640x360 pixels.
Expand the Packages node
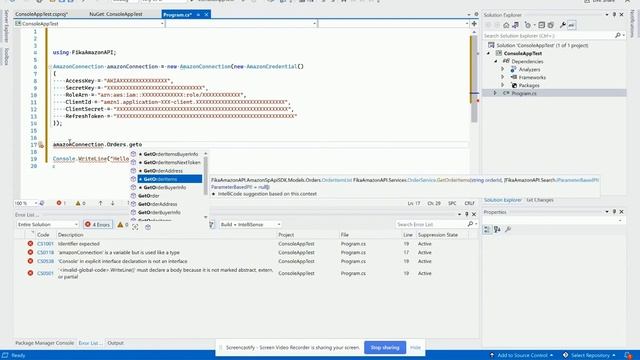click(x=503, y=85)
